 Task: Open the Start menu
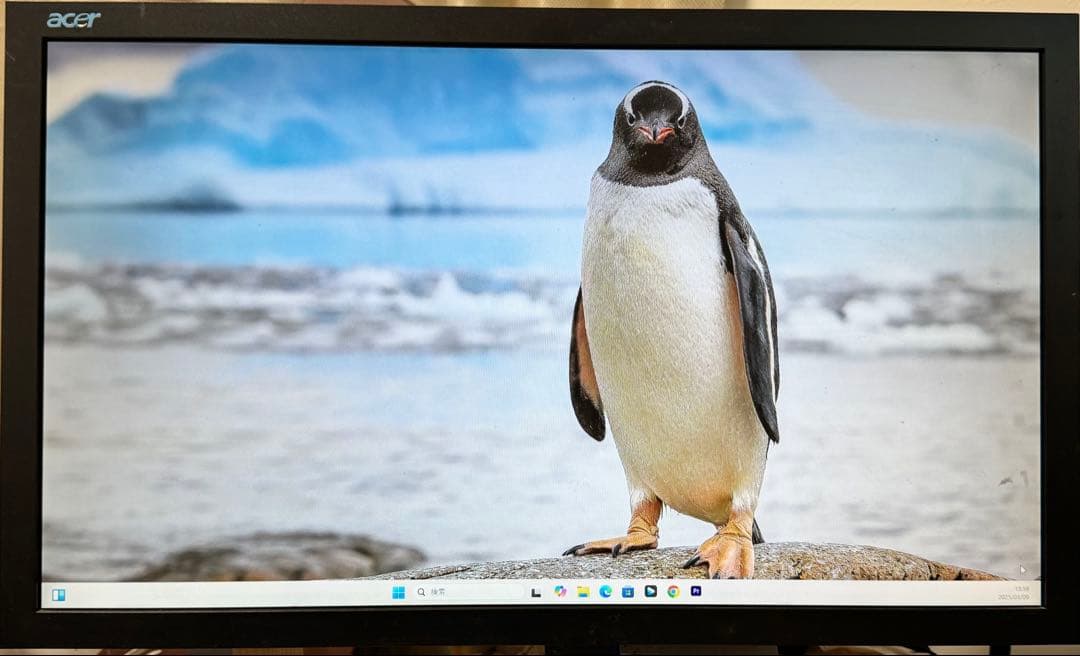(399, 593)
